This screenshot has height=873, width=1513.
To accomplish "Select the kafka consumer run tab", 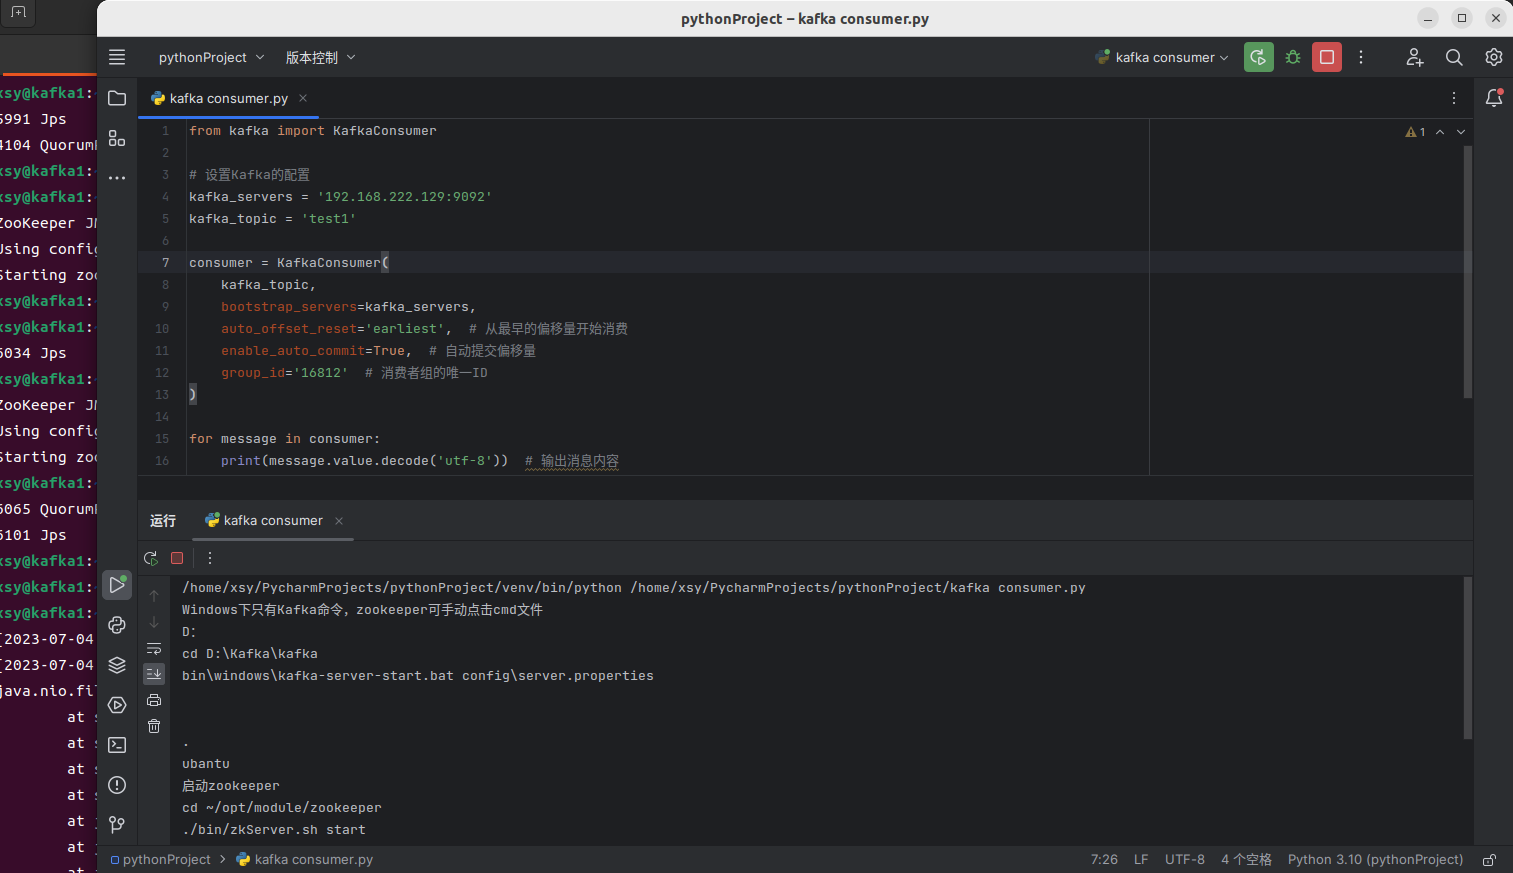I will 272,520.
